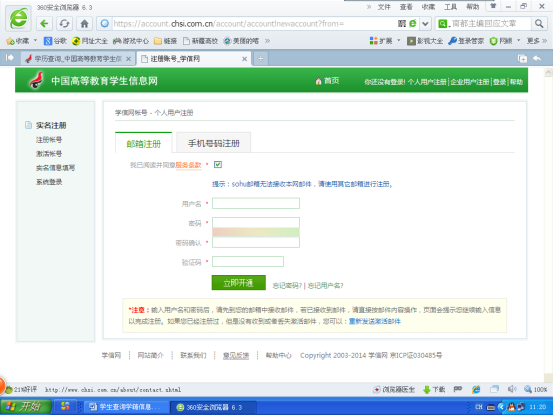Uncheck the service terms agreement checkbox
This screenshot has width=553, height=415.
point(218,165)
